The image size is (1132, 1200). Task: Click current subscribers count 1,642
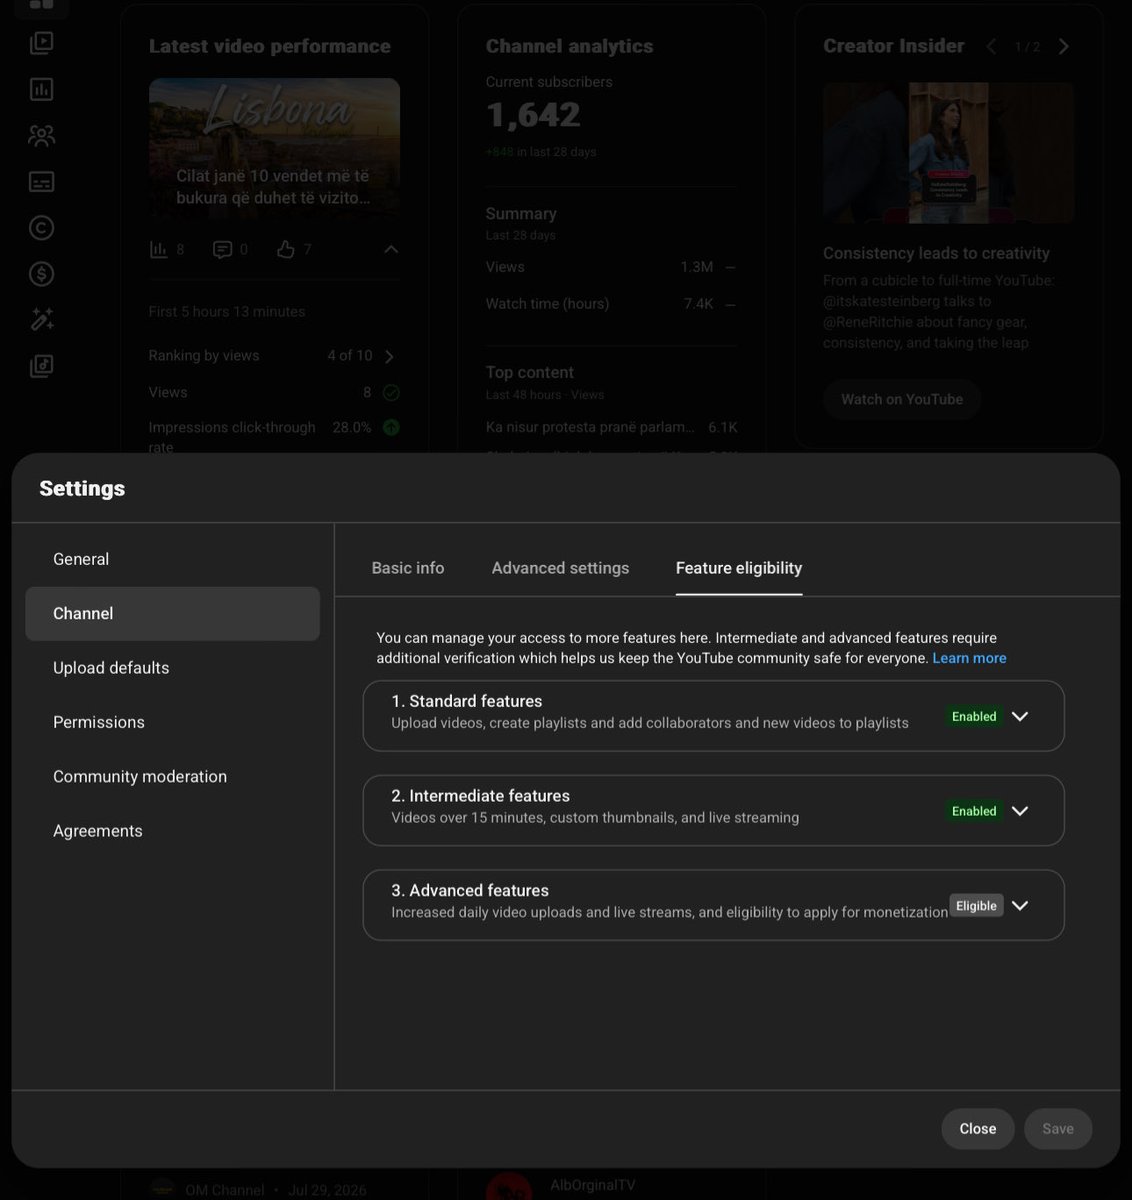[533, 115]
